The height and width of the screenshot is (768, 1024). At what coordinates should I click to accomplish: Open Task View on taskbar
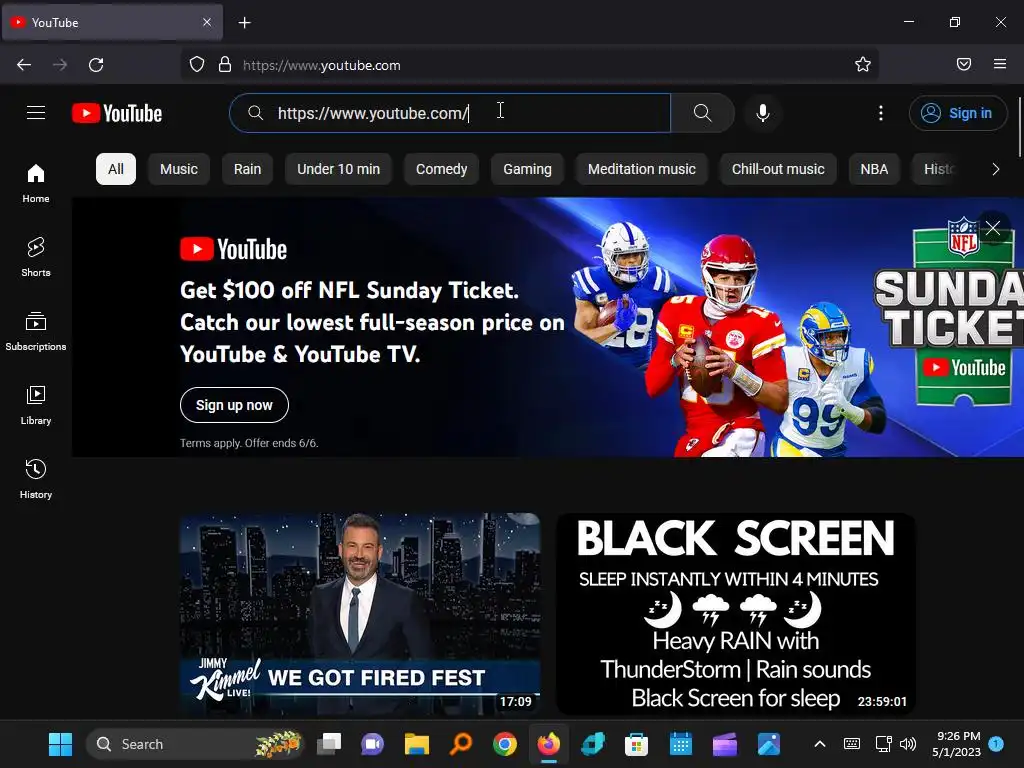point(329,744)
